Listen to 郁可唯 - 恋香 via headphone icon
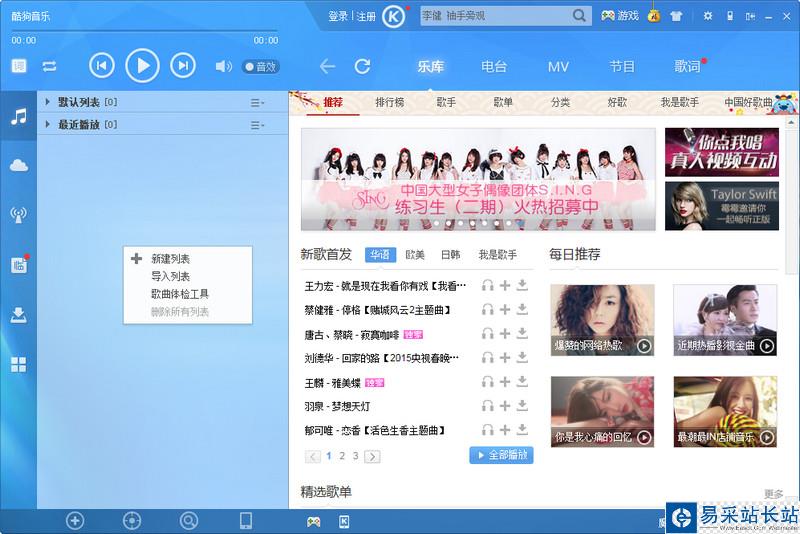Image resolution: width=800 pixels, height=534 pixels. (488, 430)
